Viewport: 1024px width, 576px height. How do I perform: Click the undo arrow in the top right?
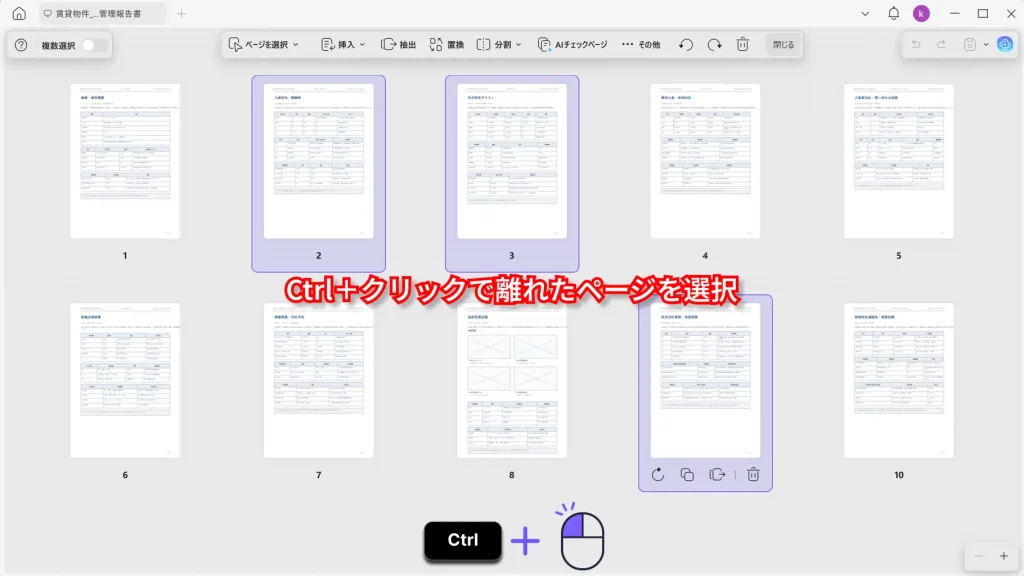pyautogui.click(x=916, y=44)
